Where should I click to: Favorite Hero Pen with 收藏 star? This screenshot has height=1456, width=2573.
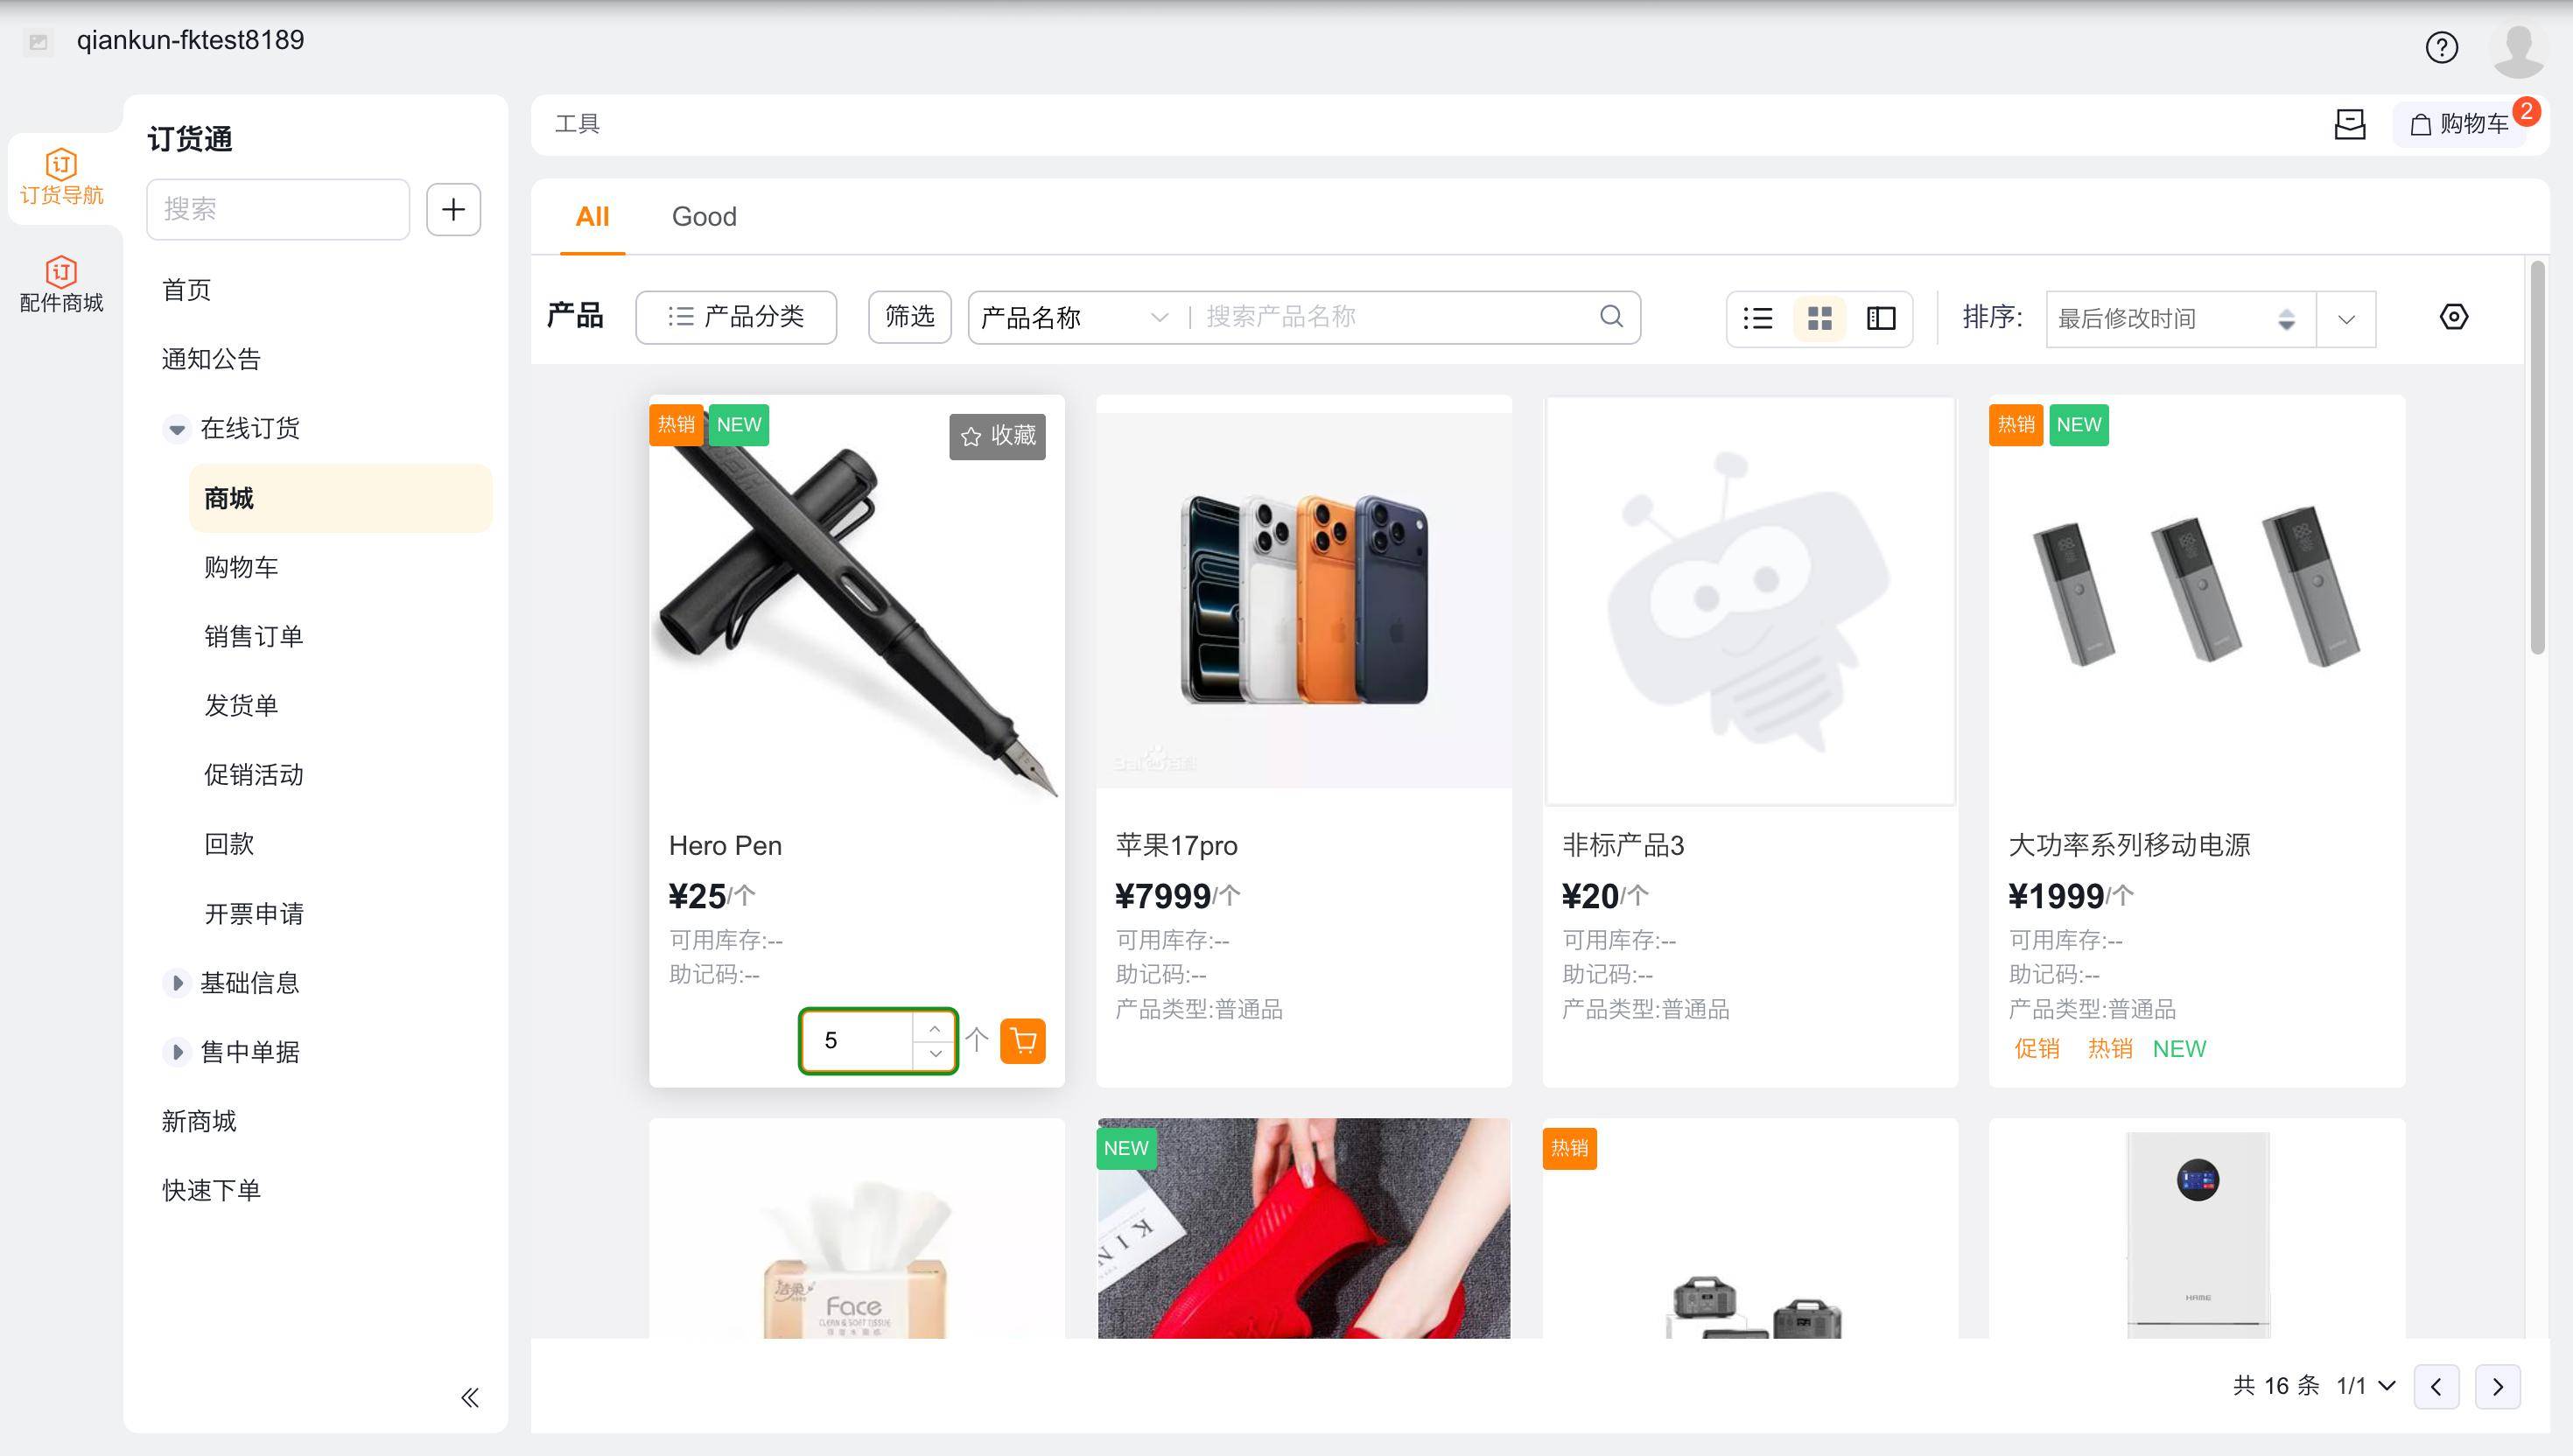pos(997,436)
